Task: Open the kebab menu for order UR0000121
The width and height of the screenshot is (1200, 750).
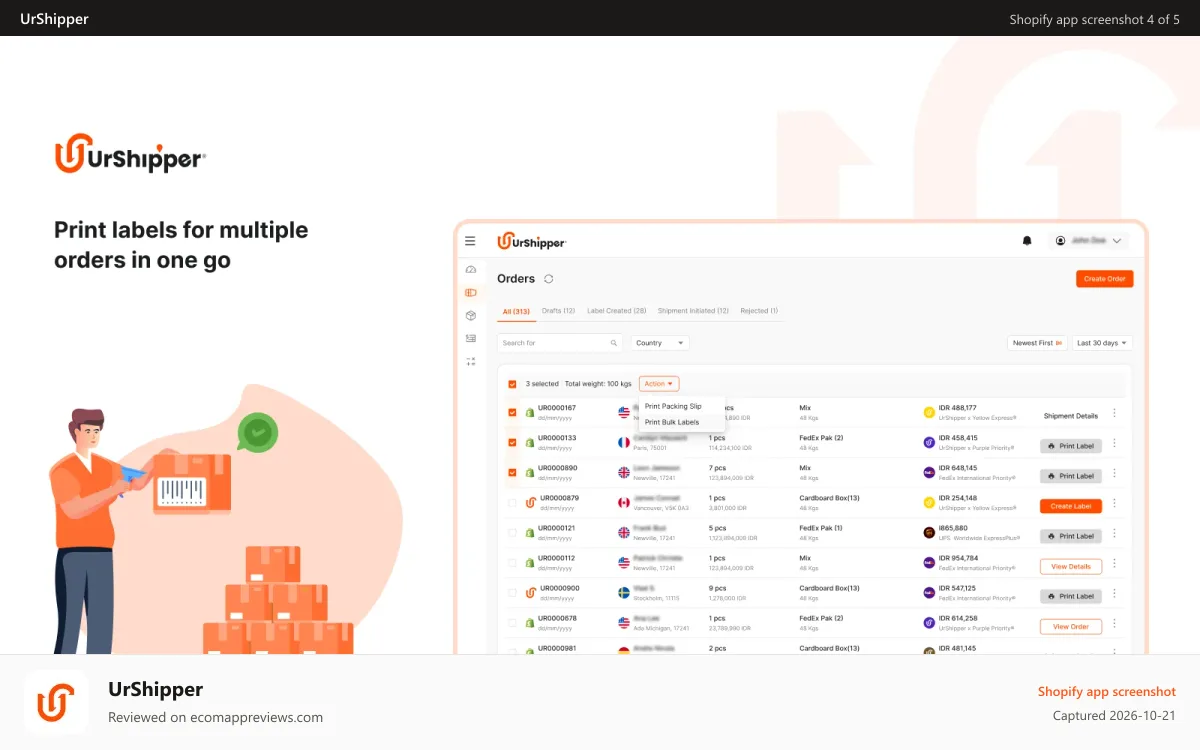Action: (1115, 533)
